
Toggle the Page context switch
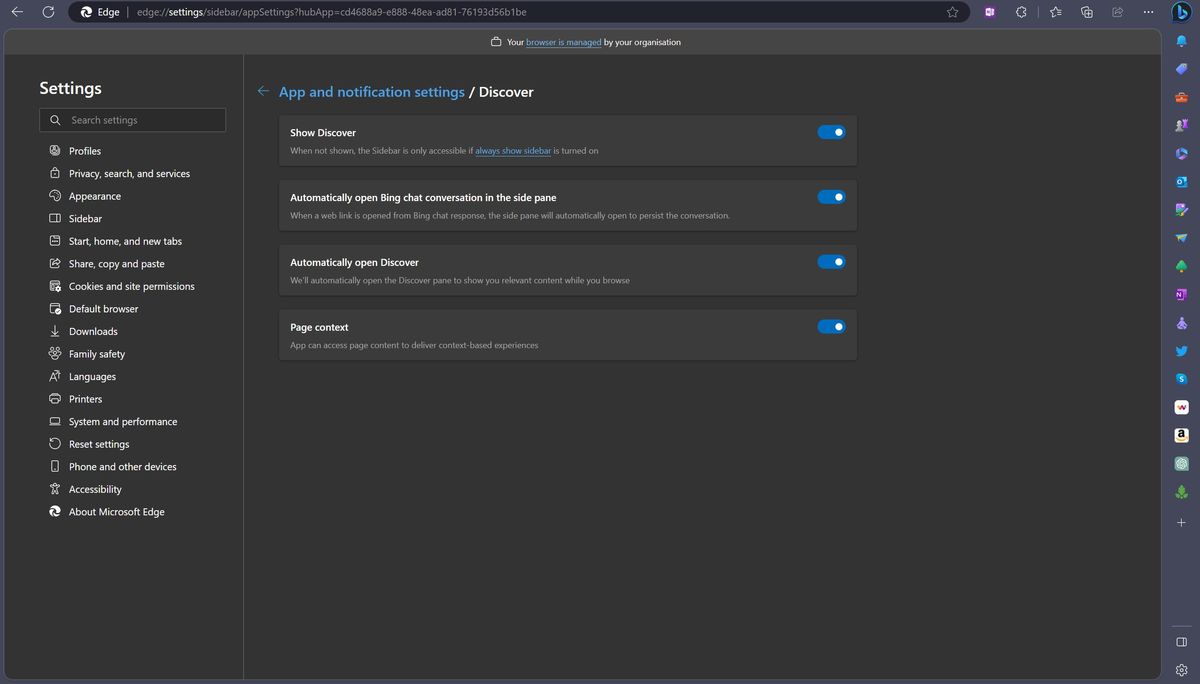831,327
